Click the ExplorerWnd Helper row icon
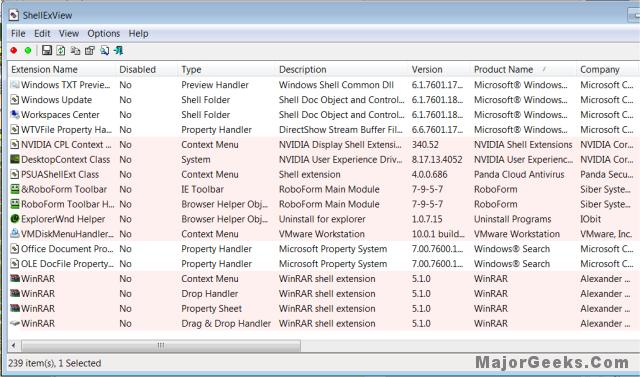The height and width of the screenshot is (377, 640). coord(15,219)
